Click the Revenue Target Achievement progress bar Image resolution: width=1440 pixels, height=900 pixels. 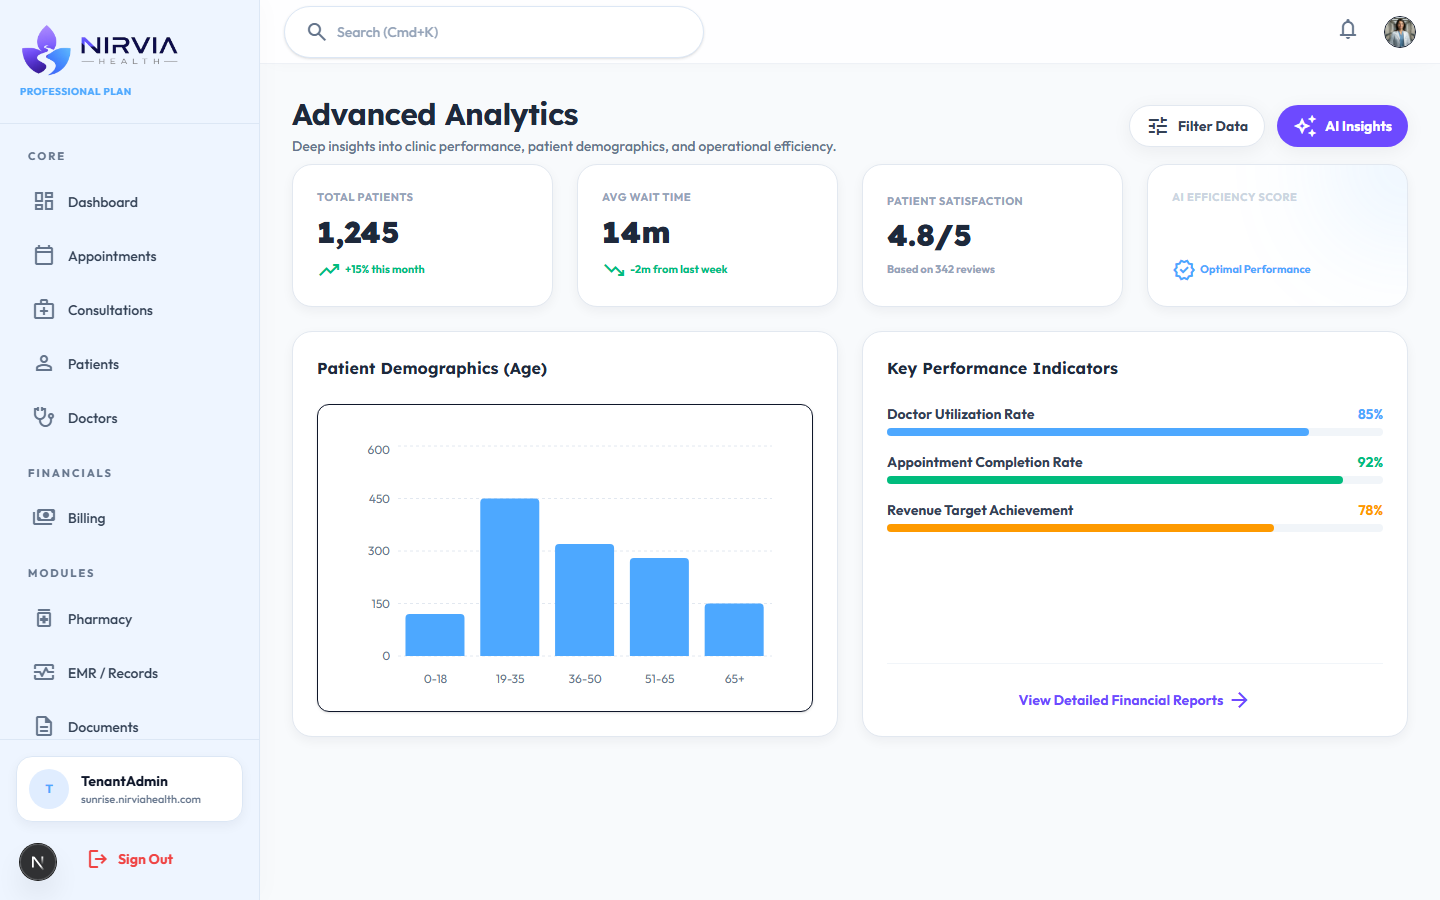pyautogui.click(x=1135, y=528)
